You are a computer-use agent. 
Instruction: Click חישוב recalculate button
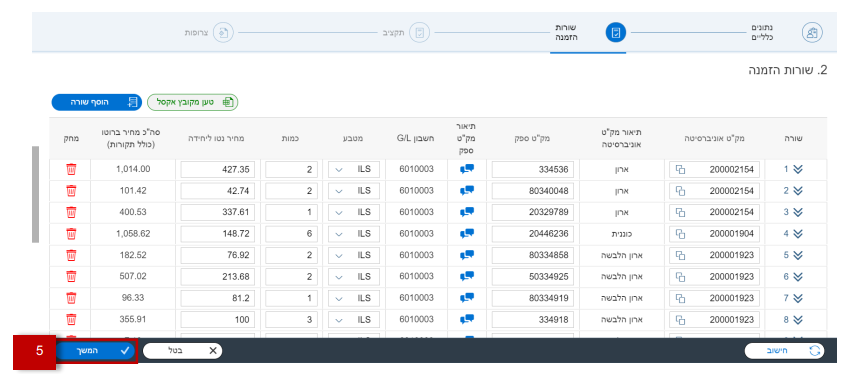[x=785, y=351]
